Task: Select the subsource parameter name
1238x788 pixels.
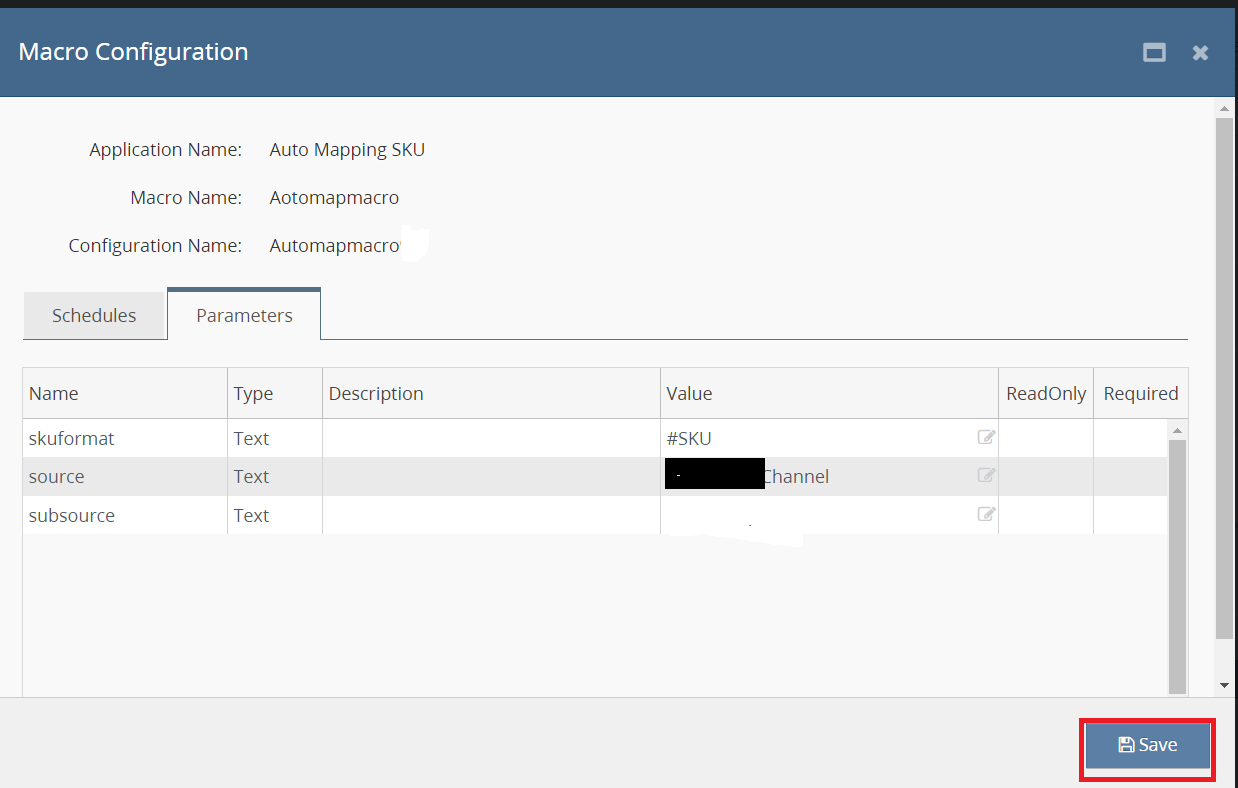Action: (72, 515)
